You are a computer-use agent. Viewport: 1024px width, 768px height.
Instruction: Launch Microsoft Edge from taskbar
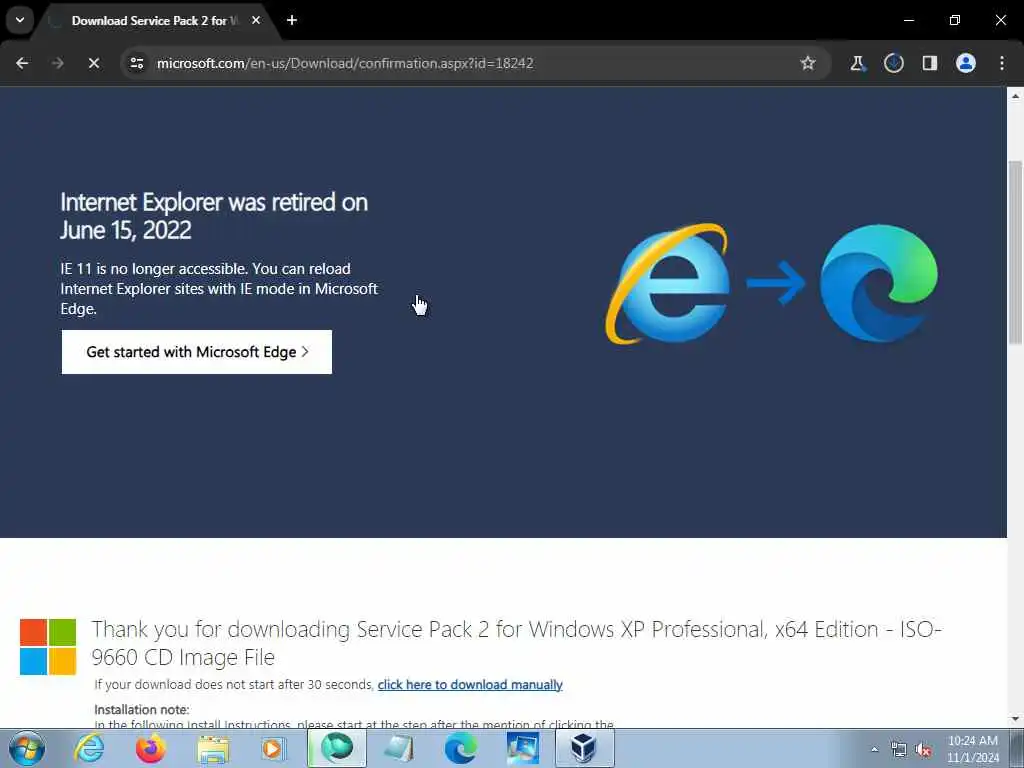[x=460, y=748]
